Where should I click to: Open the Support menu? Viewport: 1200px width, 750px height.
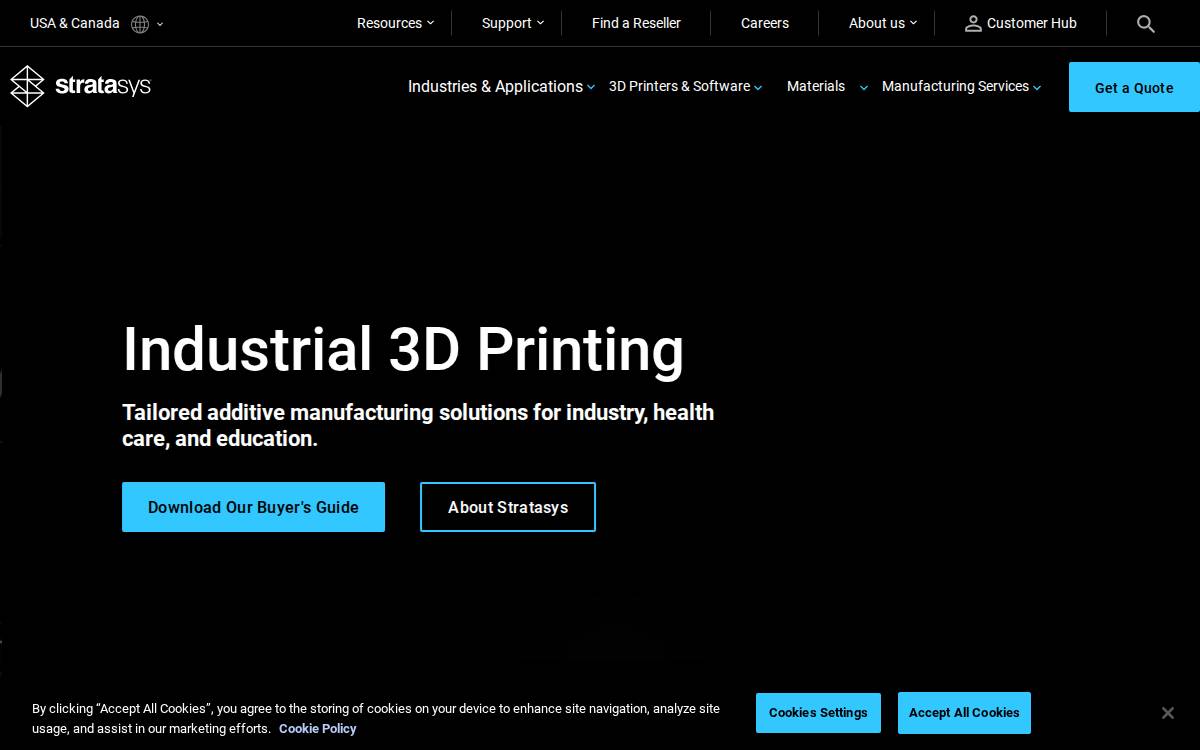tap(506, 23)
